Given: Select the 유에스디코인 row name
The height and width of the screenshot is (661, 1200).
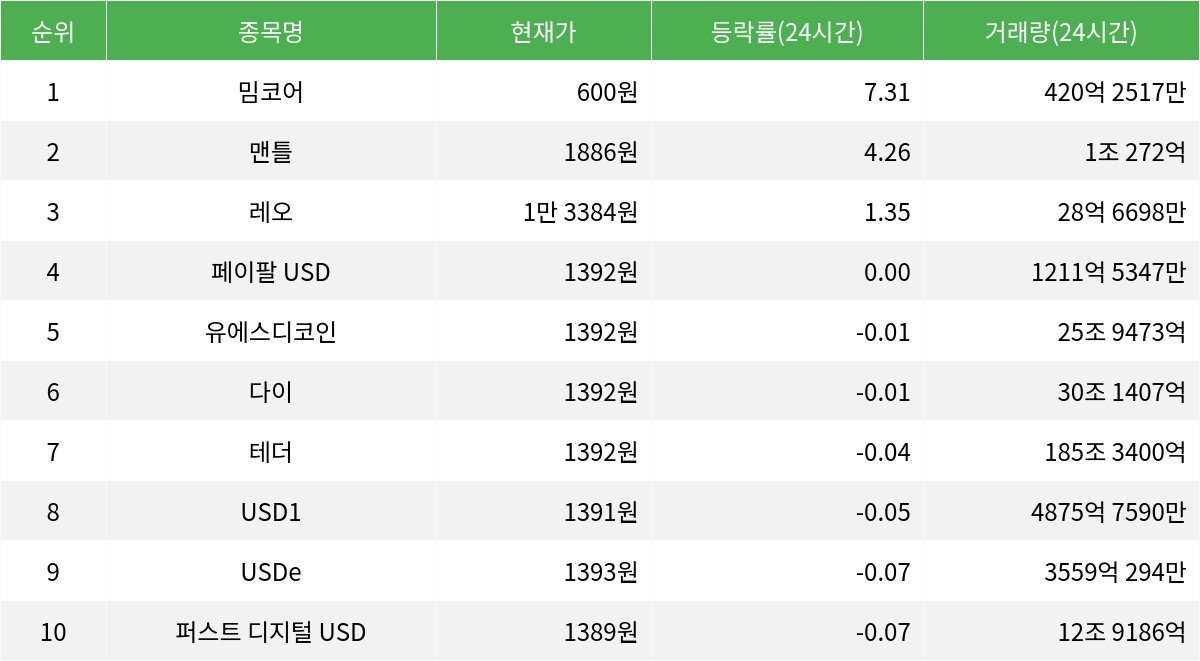Looking at the screenshot, I should click(271, 332).
